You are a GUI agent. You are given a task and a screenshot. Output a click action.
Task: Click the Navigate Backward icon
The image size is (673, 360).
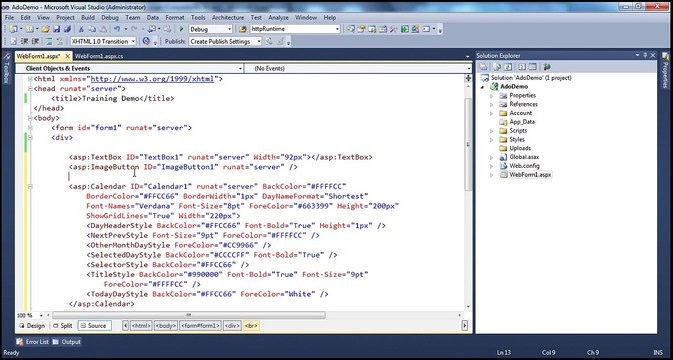click(152, 29)
